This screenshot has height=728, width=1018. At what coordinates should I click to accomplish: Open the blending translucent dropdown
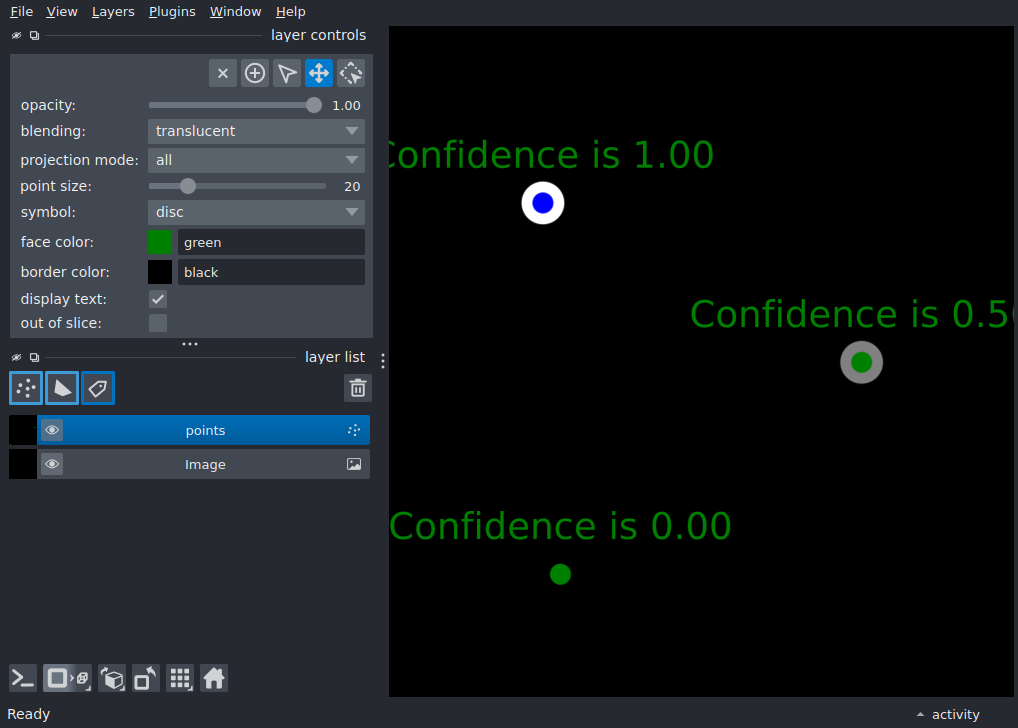pyautogui.click(x=256, y=131)
